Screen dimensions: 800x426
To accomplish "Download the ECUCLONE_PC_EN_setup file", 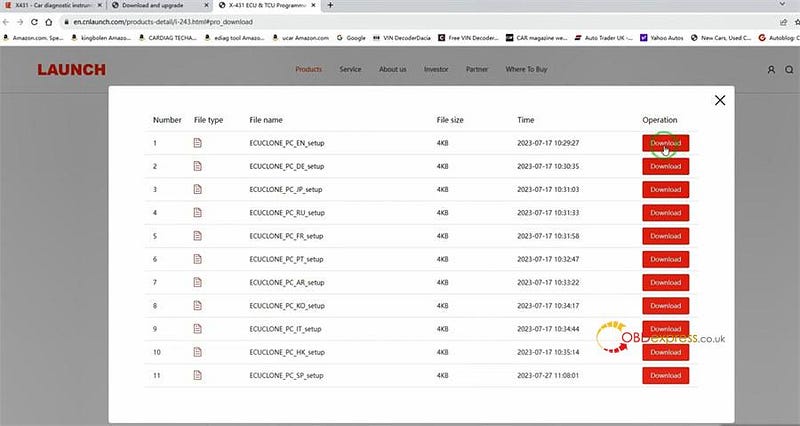I will pyautogui.click(x=665, y=143).
